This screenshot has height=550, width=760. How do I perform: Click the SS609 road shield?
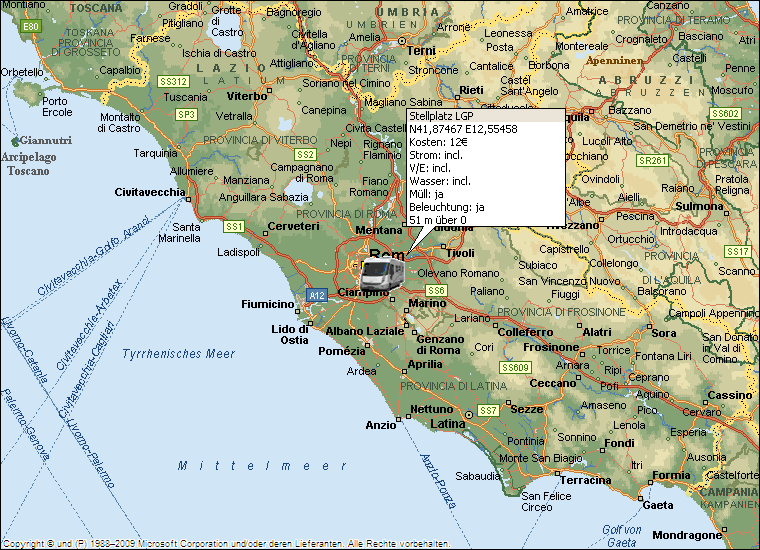515,368
